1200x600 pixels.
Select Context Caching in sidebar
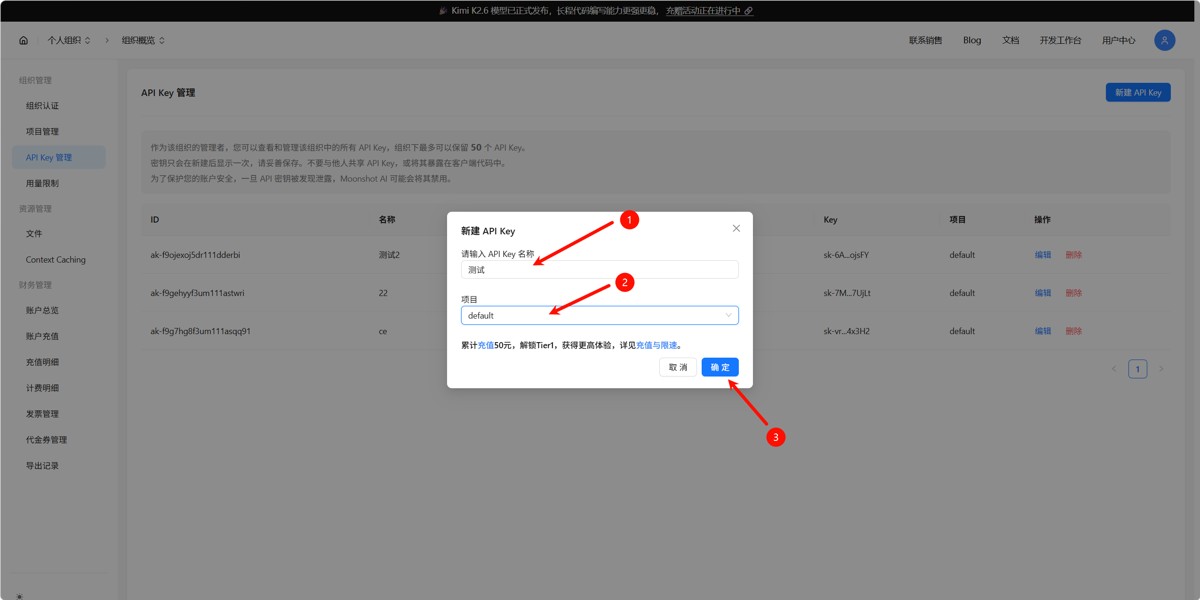[59, 259]
